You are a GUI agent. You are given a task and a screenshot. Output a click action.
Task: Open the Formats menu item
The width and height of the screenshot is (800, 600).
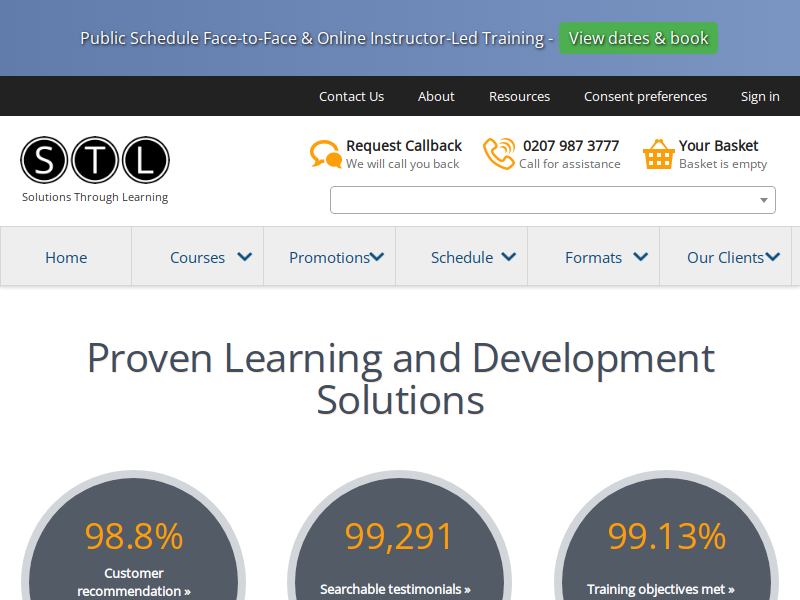point(593,257)
